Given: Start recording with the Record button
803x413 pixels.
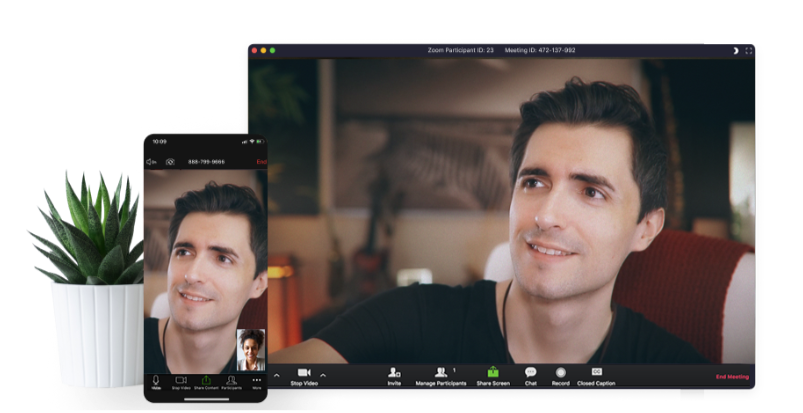Looking at the screenshot, I should click(x=560, y=377).
